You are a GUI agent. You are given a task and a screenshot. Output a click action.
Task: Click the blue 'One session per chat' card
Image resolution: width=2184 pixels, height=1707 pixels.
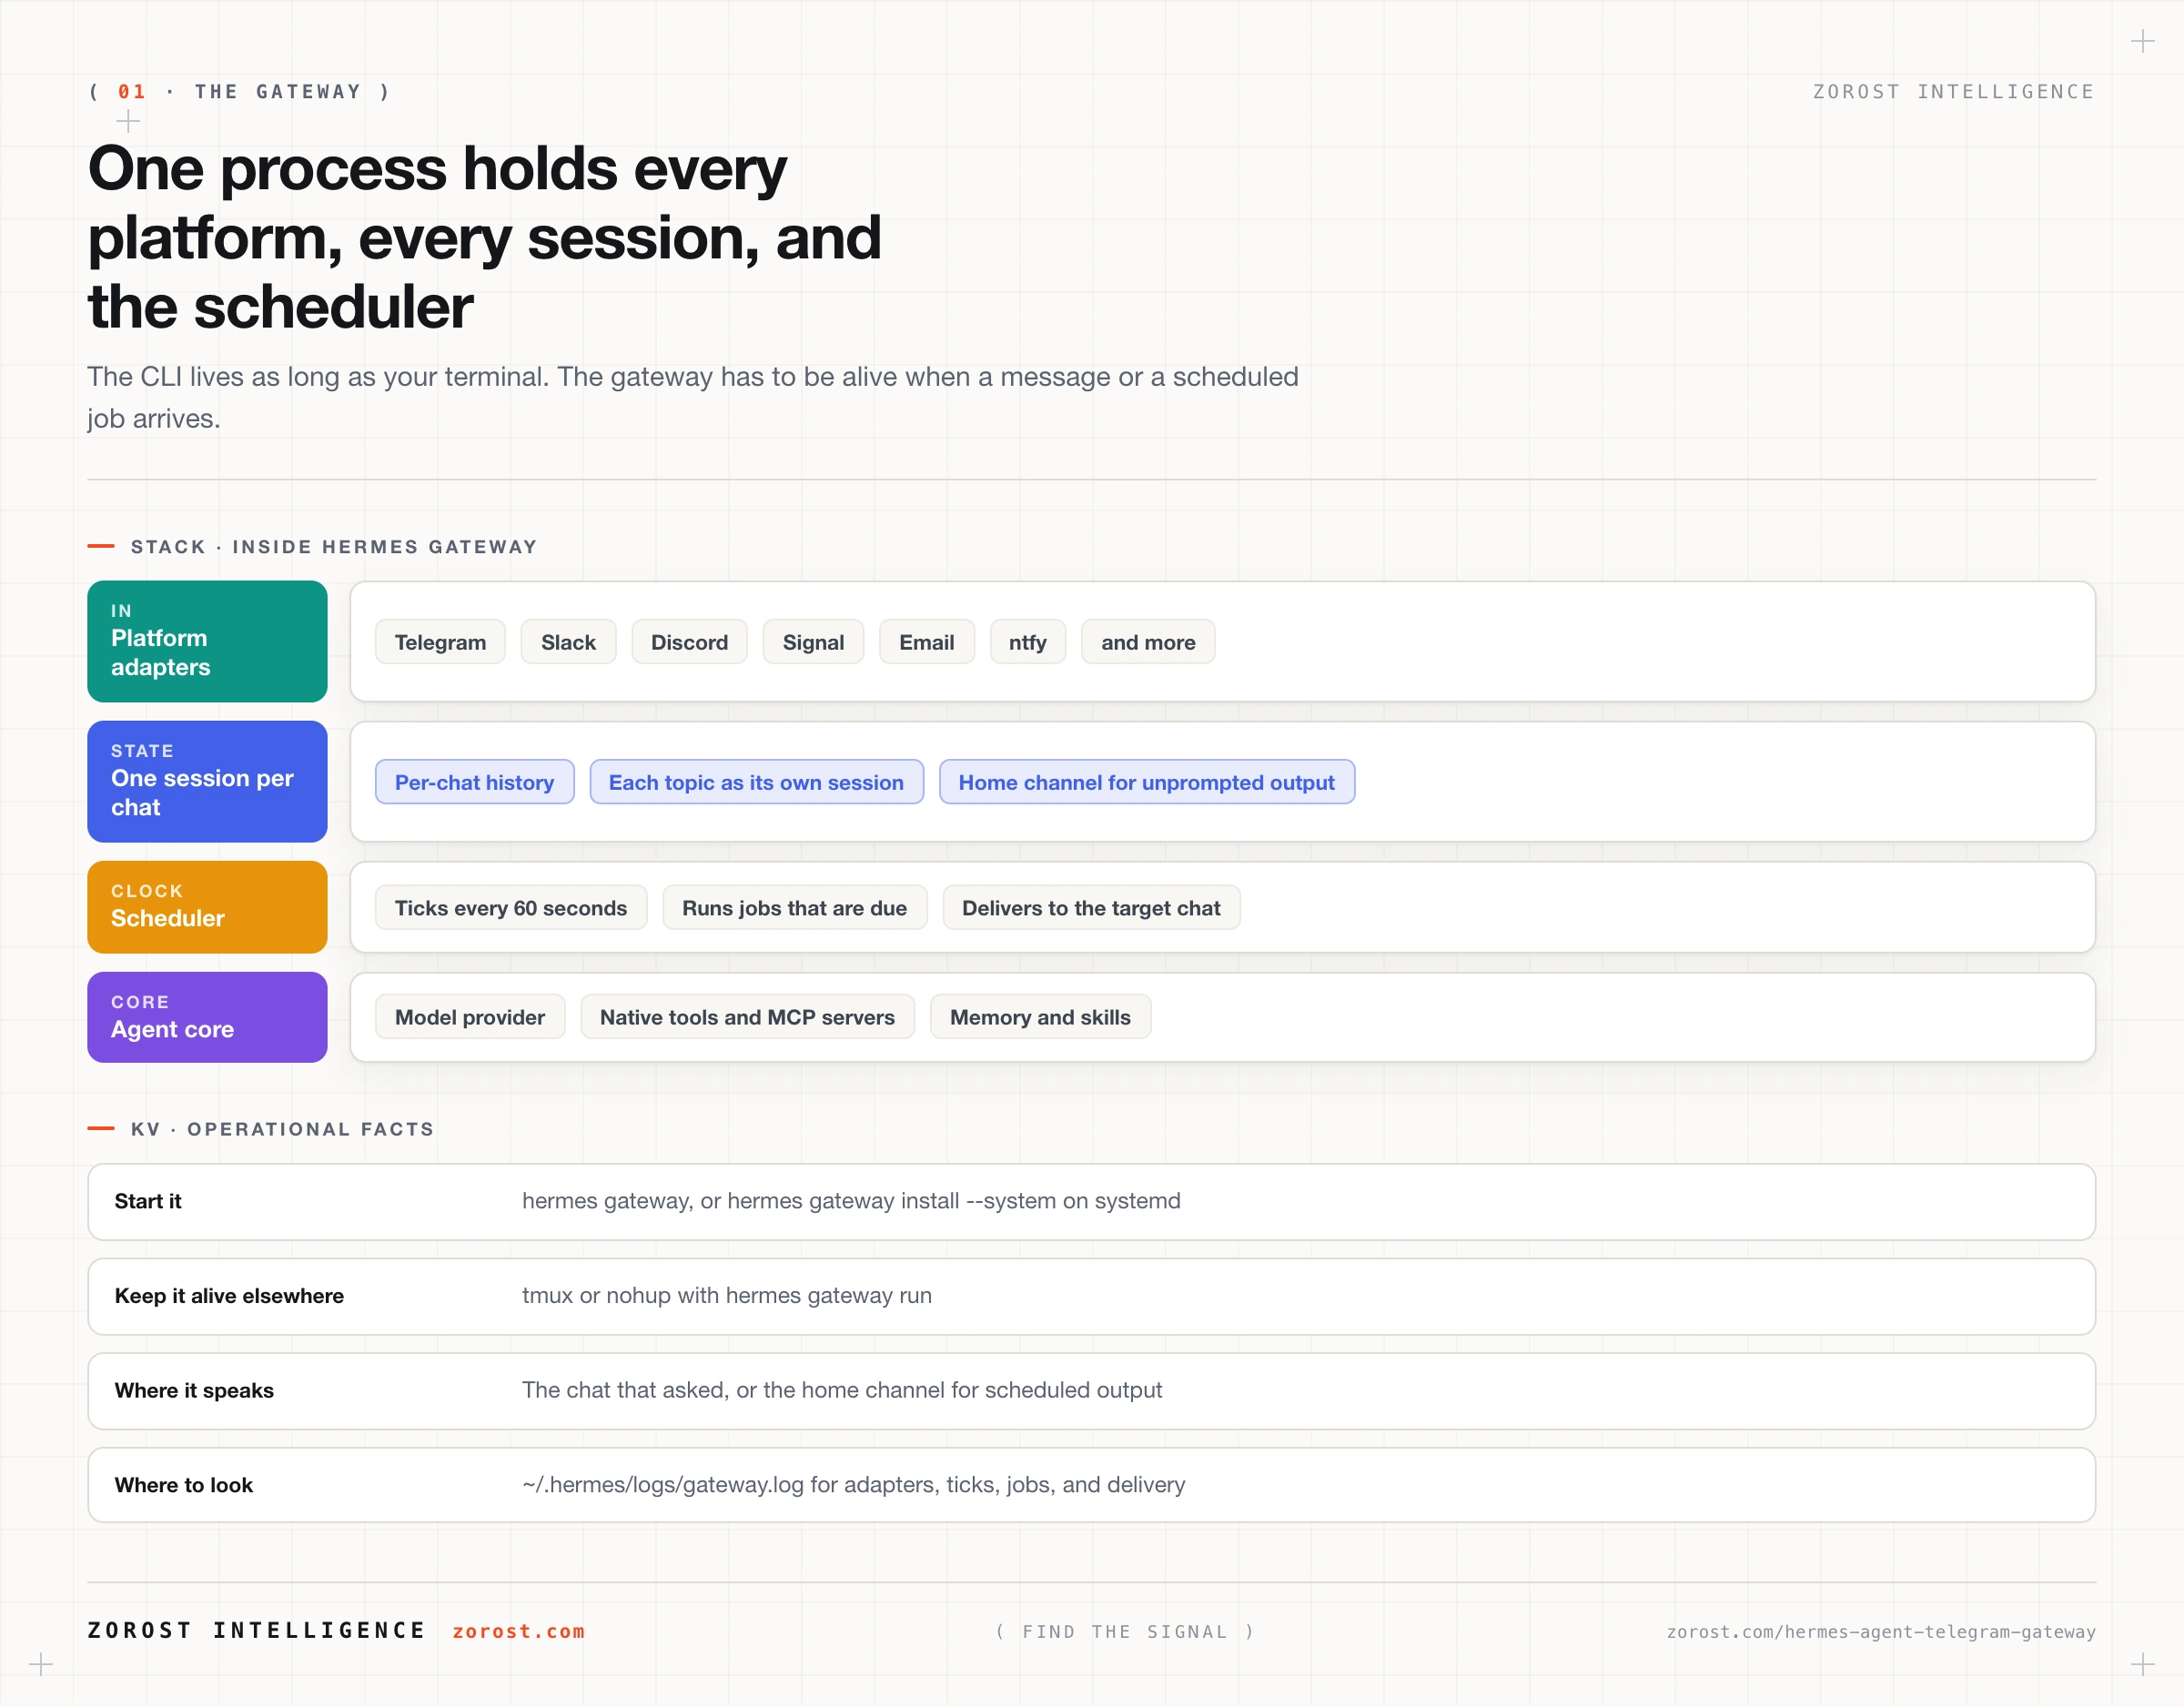click(x=207, y=781)
